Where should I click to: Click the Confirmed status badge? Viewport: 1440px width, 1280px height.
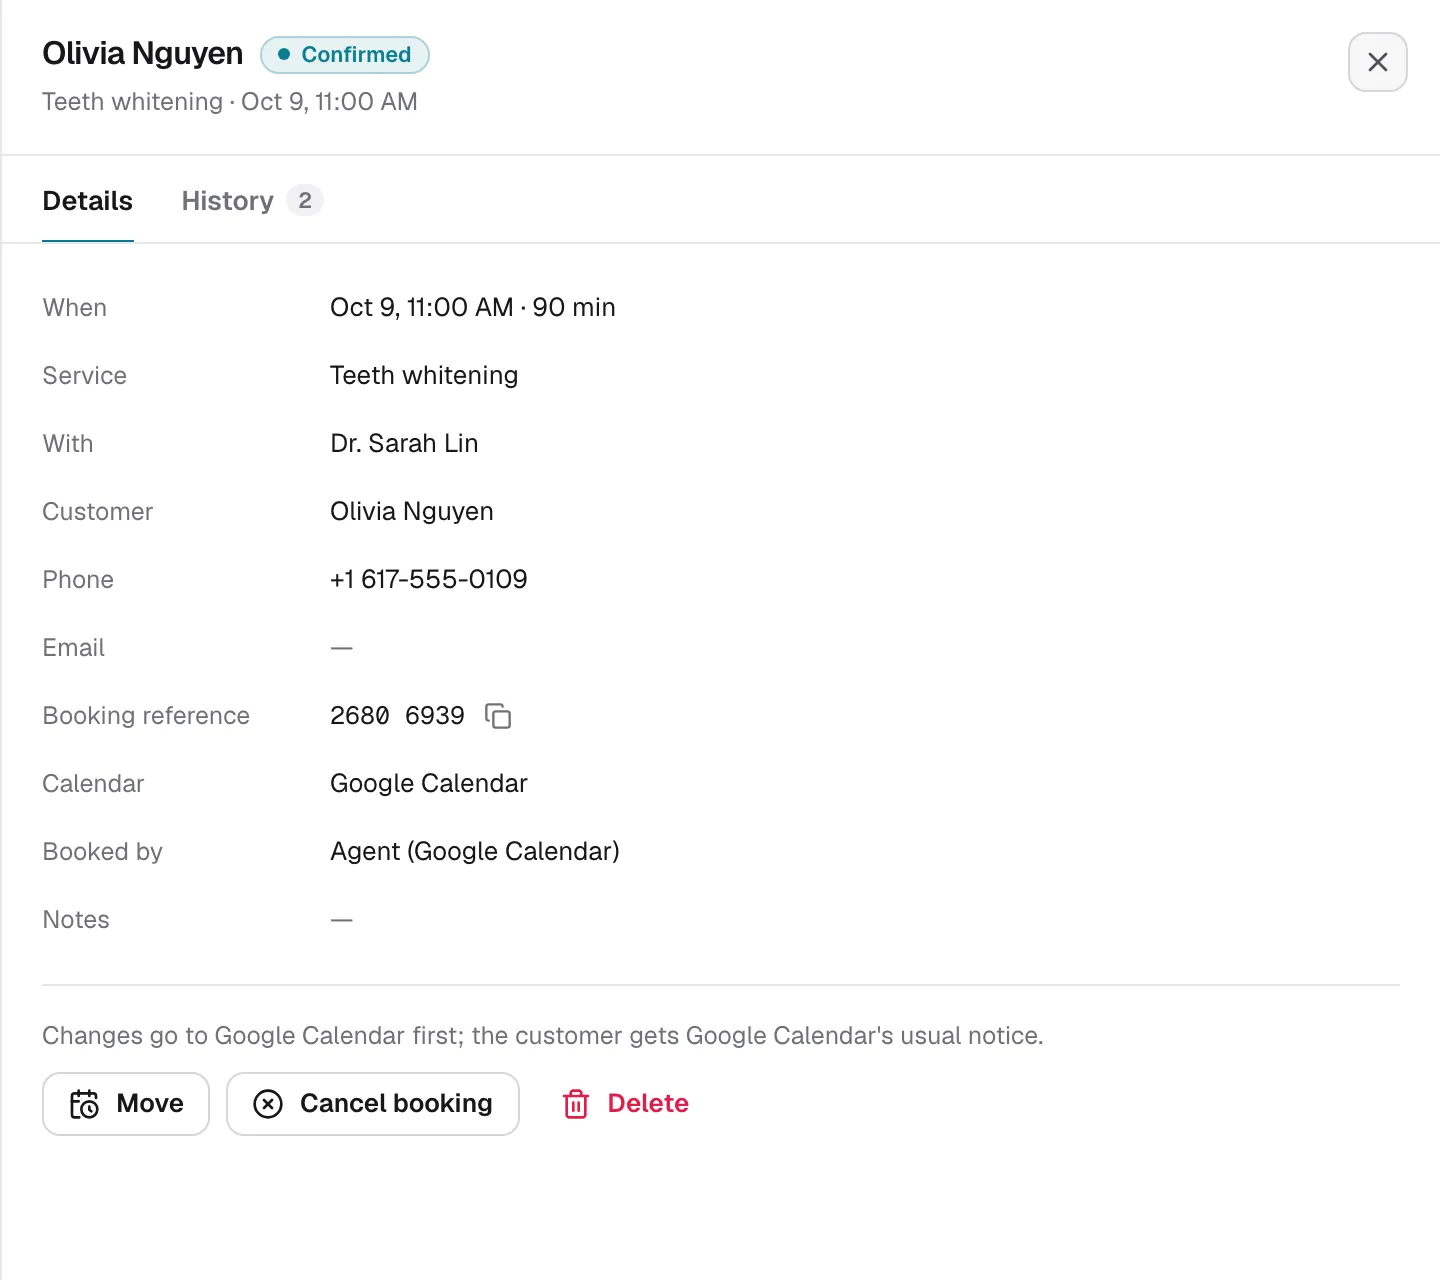coord(345,55)
